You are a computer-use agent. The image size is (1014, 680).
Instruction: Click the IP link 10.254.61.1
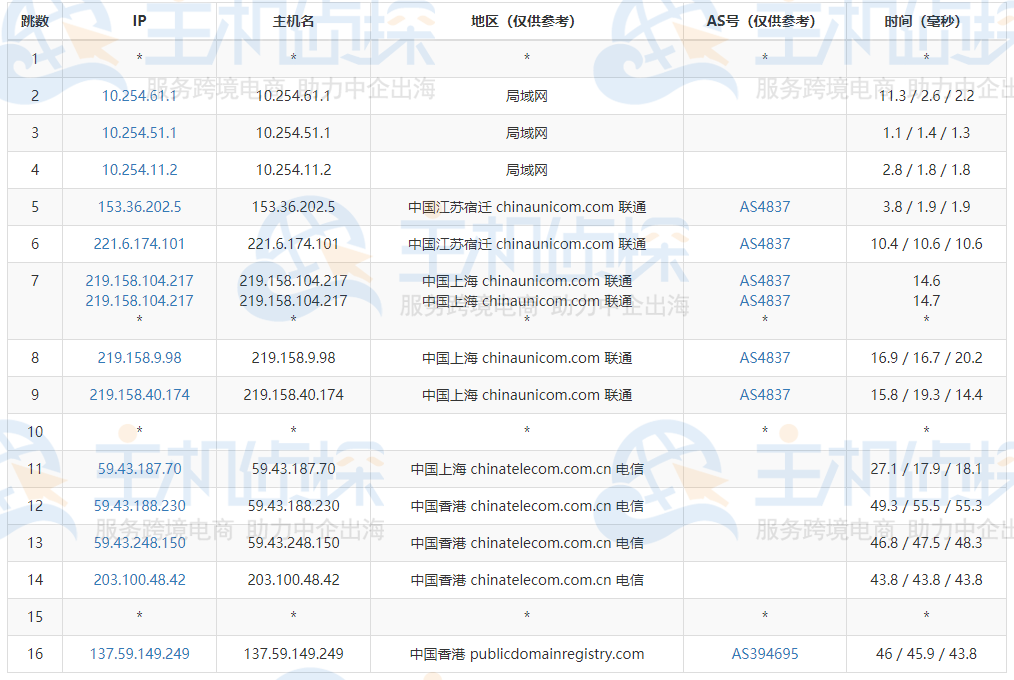pyautogui.click(x=139, y=95)
